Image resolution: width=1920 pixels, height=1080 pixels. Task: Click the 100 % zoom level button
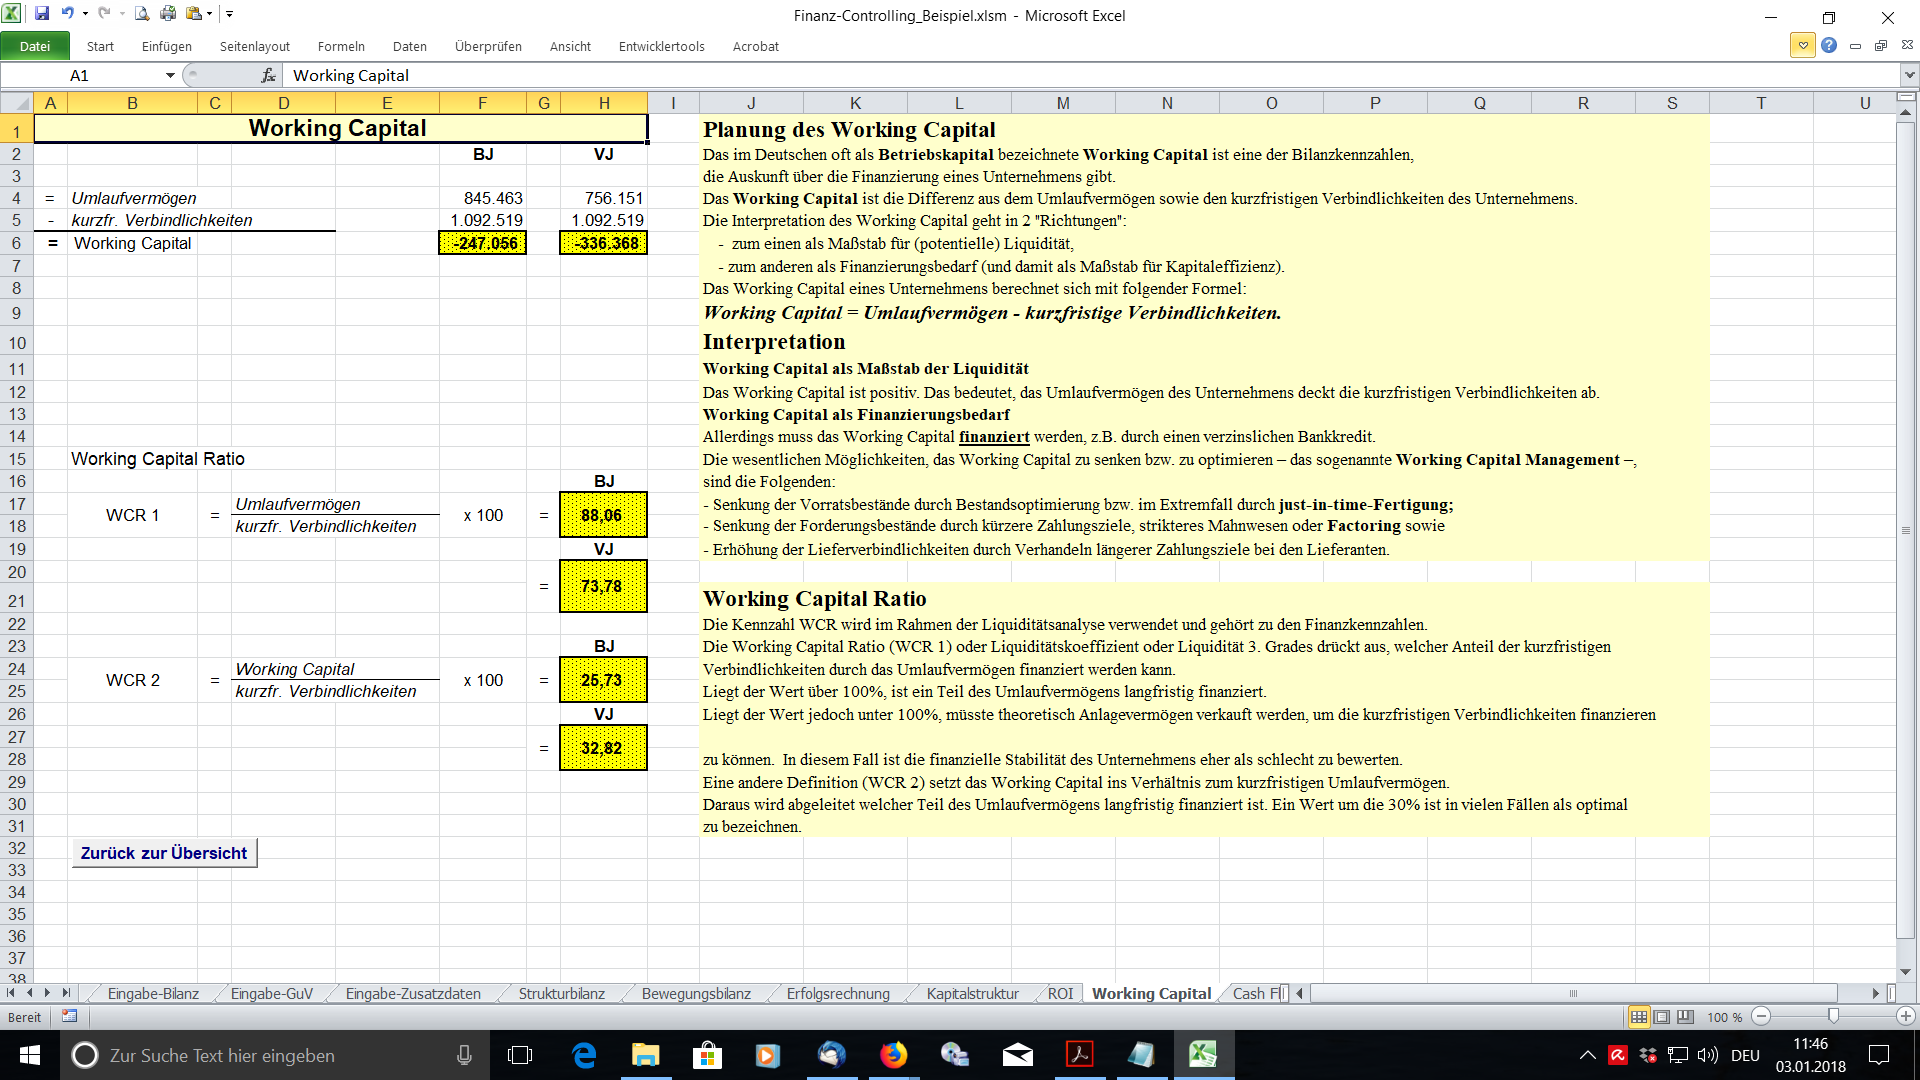pyautogui.click(x=1724, y=1017)
